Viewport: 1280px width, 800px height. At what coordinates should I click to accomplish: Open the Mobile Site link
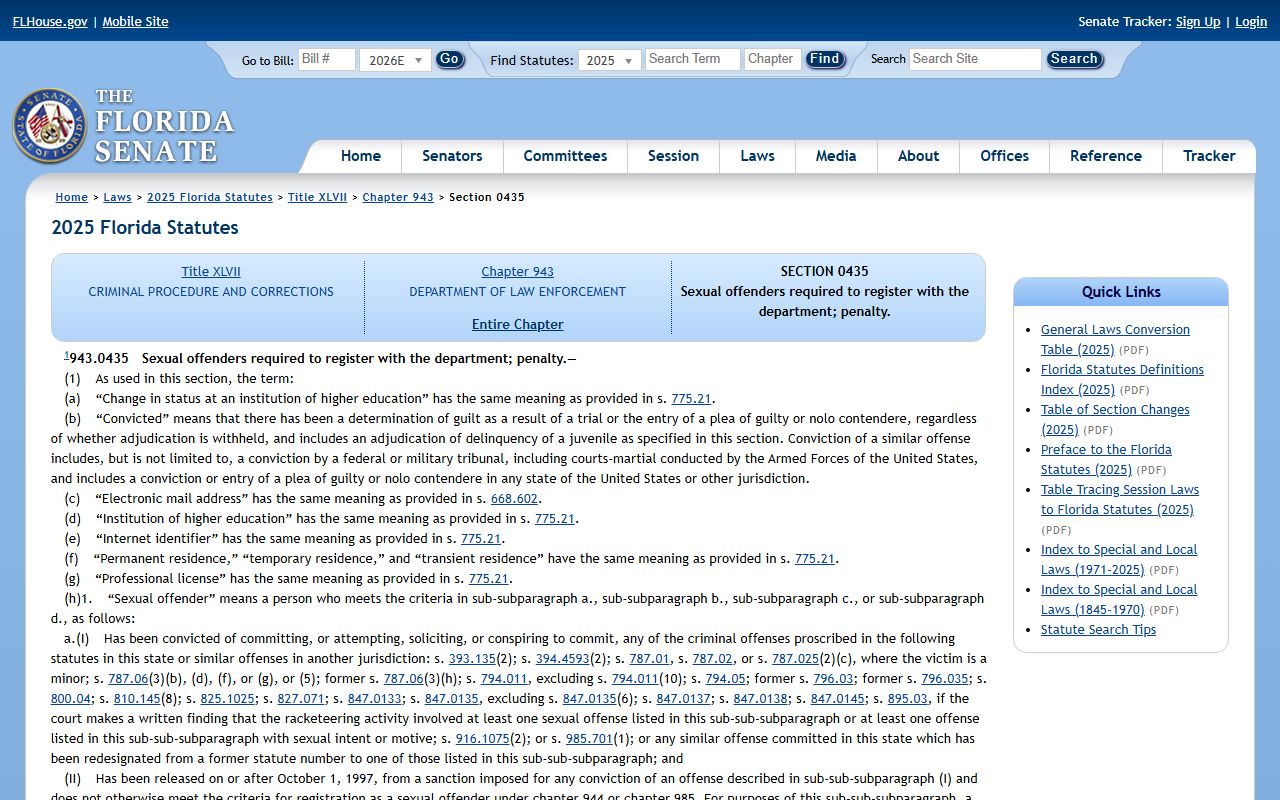click(135, 22)
